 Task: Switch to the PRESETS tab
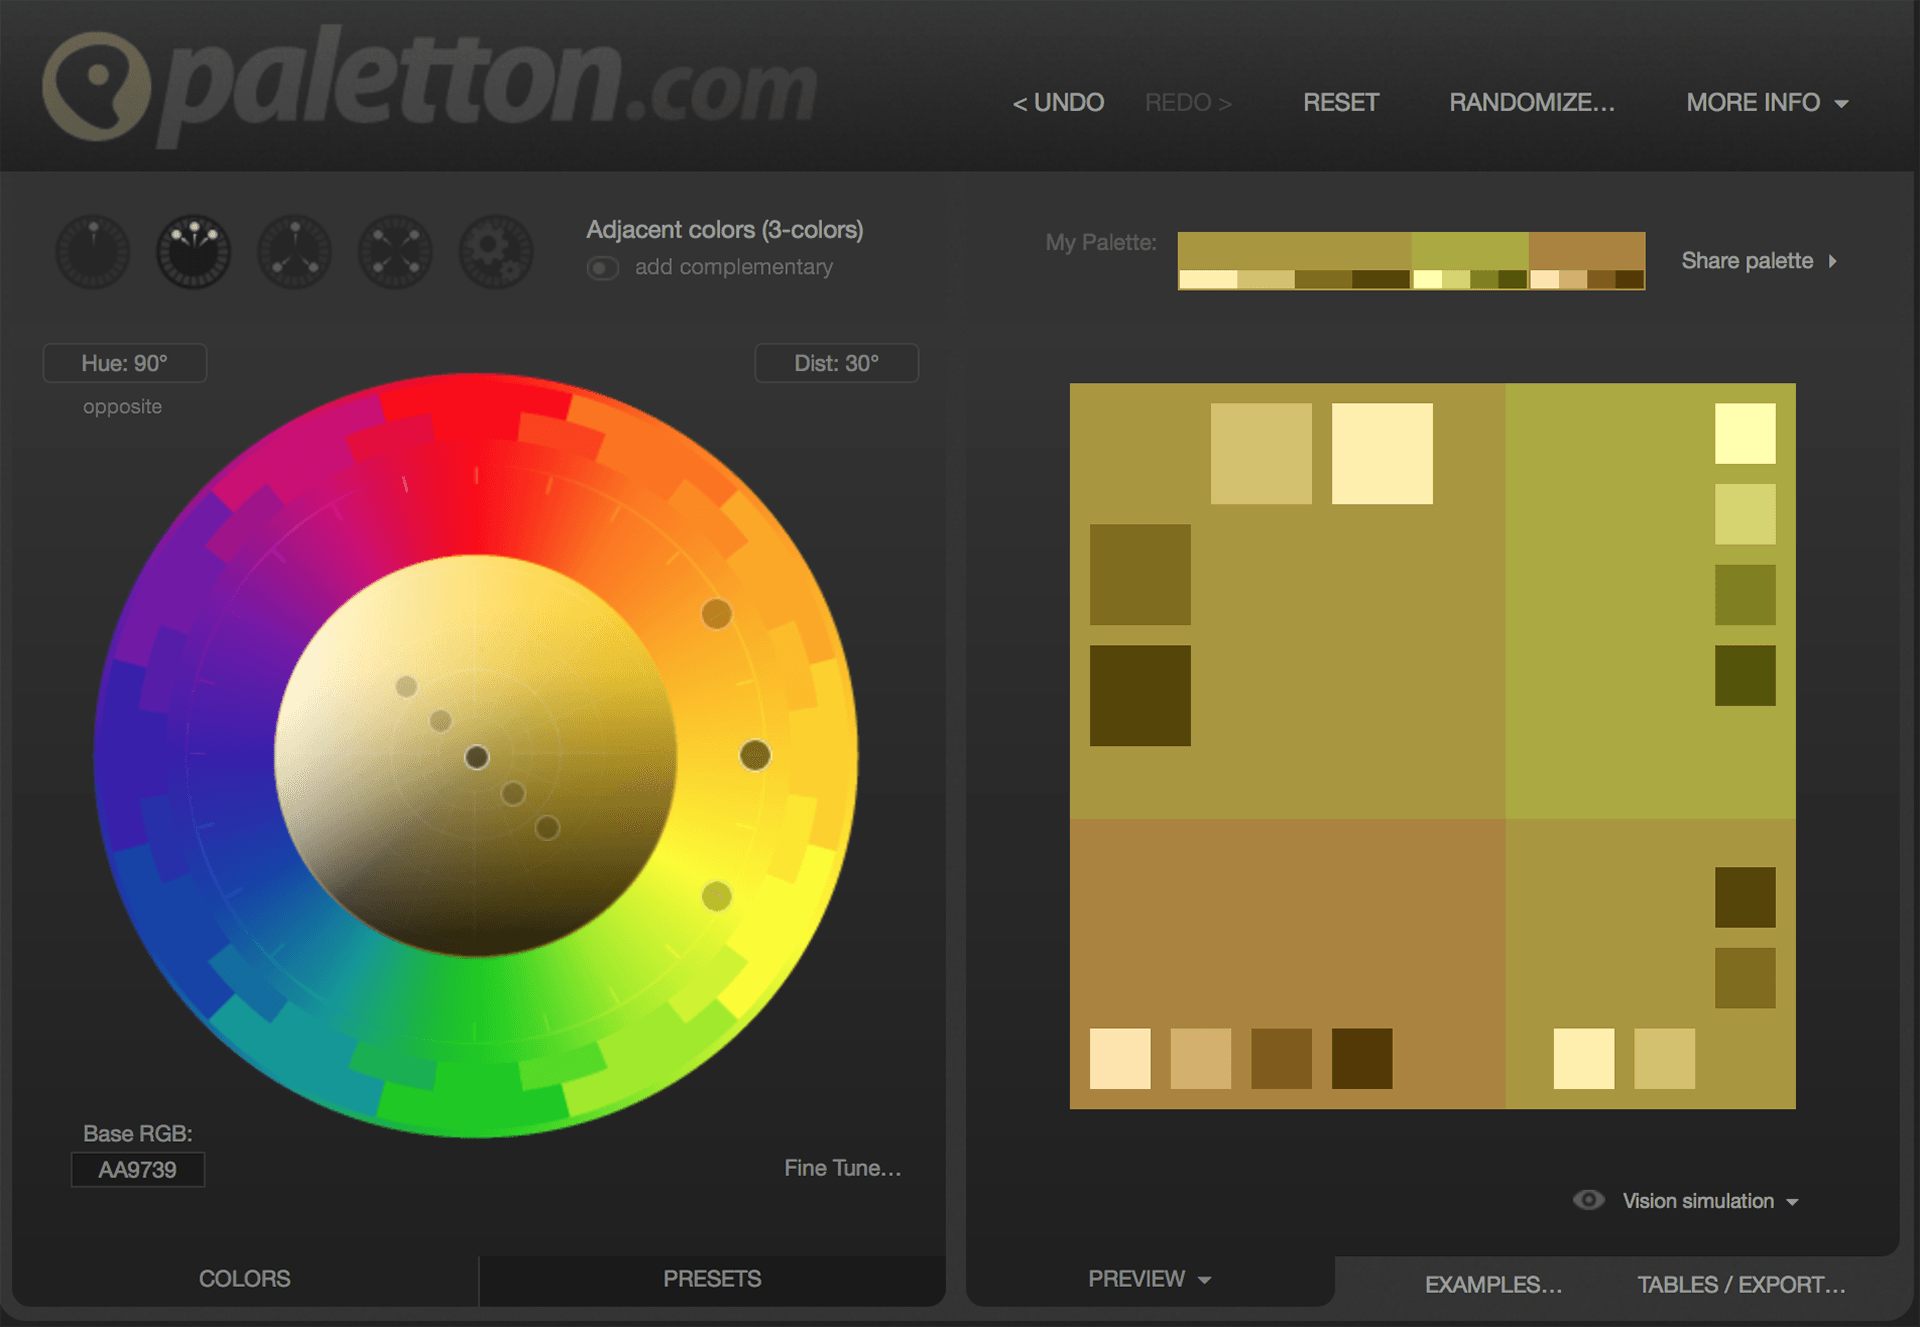pyautogui.click(x=712, y=1280)
